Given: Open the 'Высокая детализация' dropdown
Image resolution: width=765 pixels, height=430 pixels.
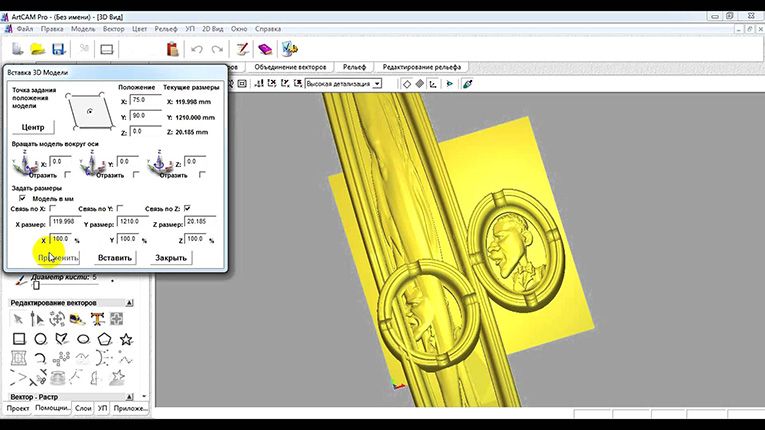Looking at the screenshot, I should point(377,84).
